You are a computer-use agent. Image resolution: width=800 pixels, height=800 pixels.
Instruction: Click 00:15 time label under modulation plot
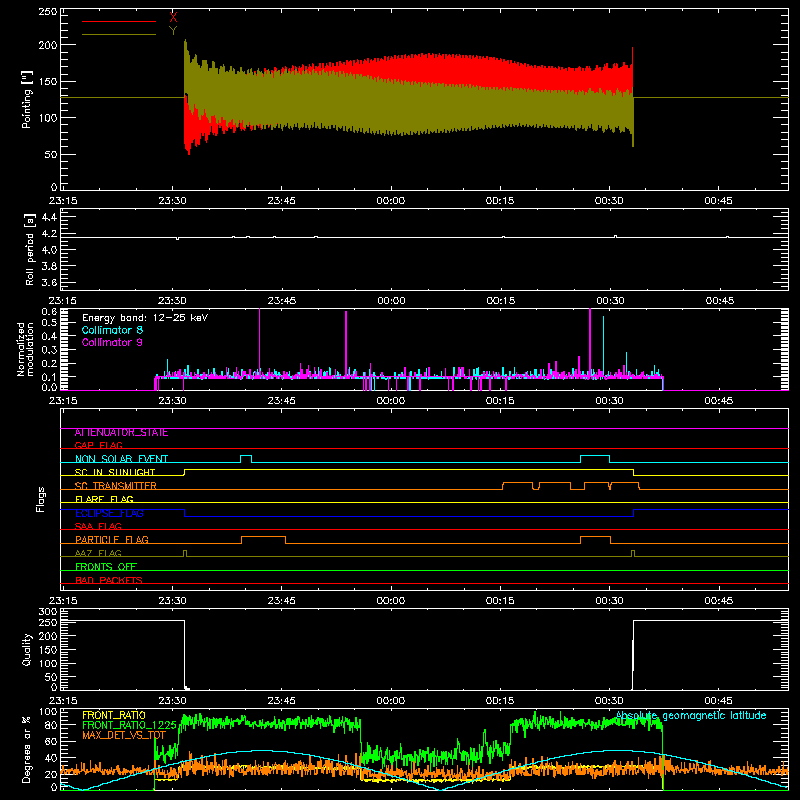tap(500, 401)
